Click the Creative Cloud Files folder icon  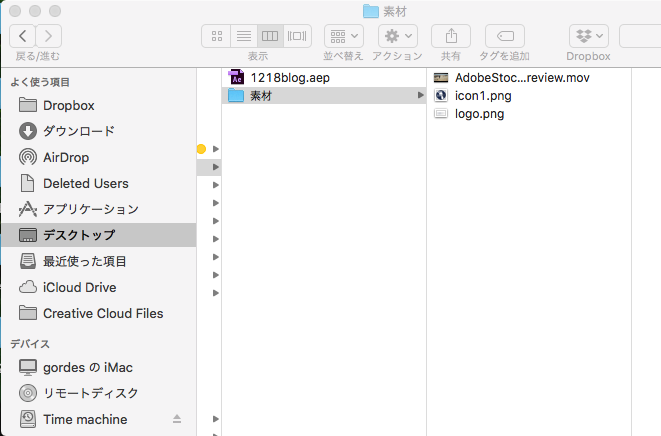[28, 313]
